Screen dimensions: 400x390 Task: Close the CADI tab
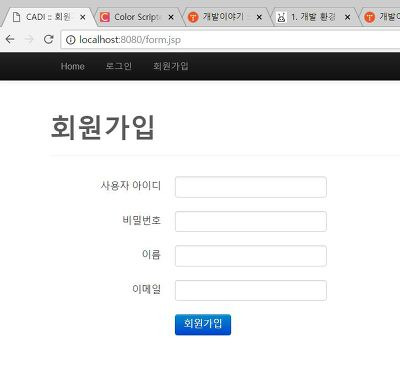83,17
